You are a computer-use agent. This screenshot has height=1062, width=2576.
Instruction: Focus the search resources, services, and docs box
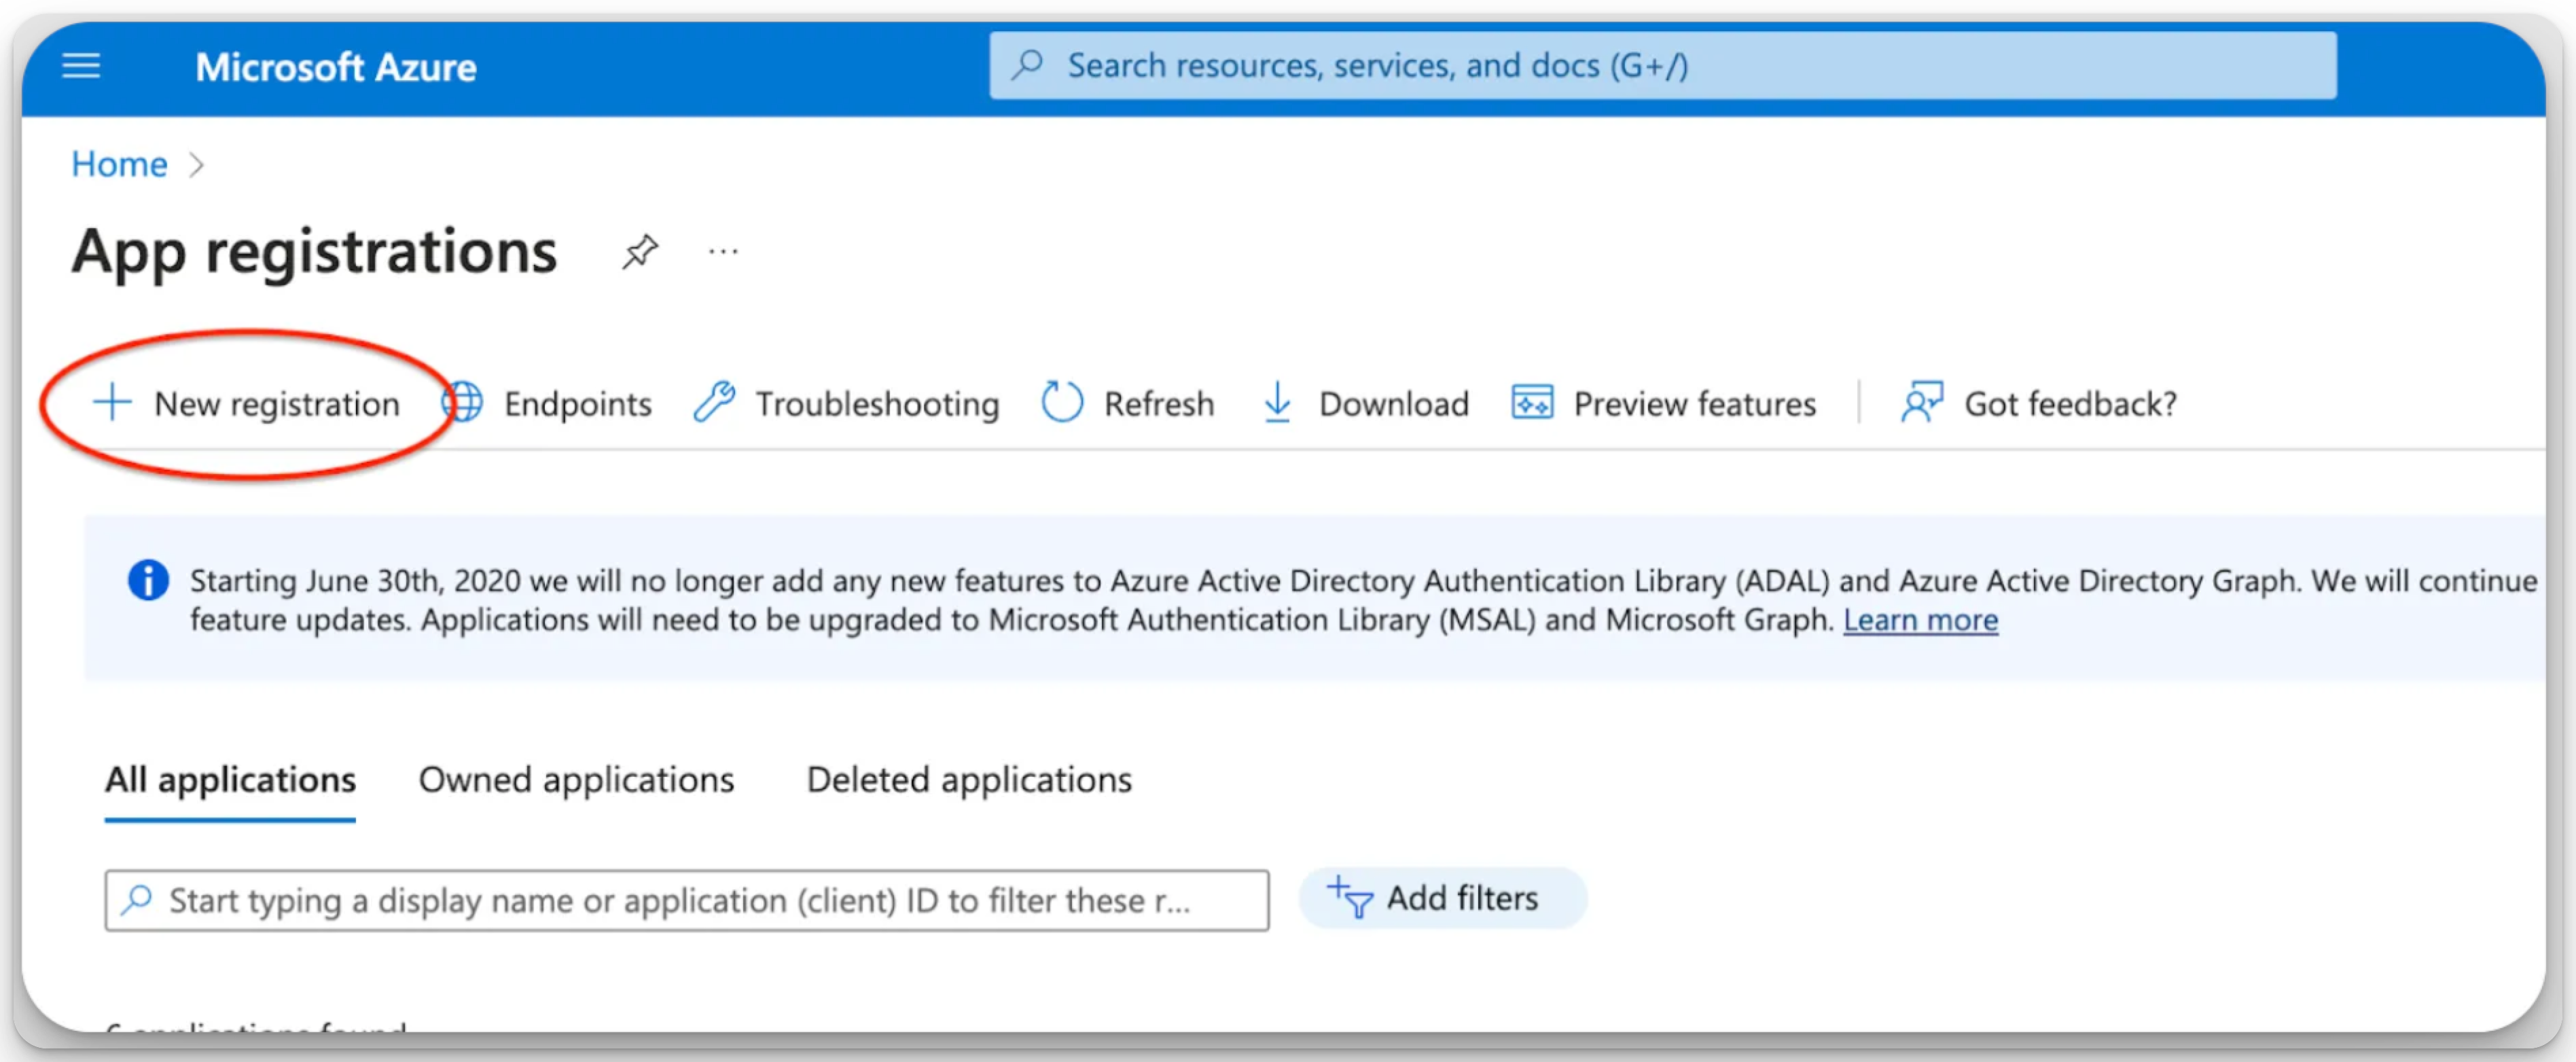pos(1662,66)
